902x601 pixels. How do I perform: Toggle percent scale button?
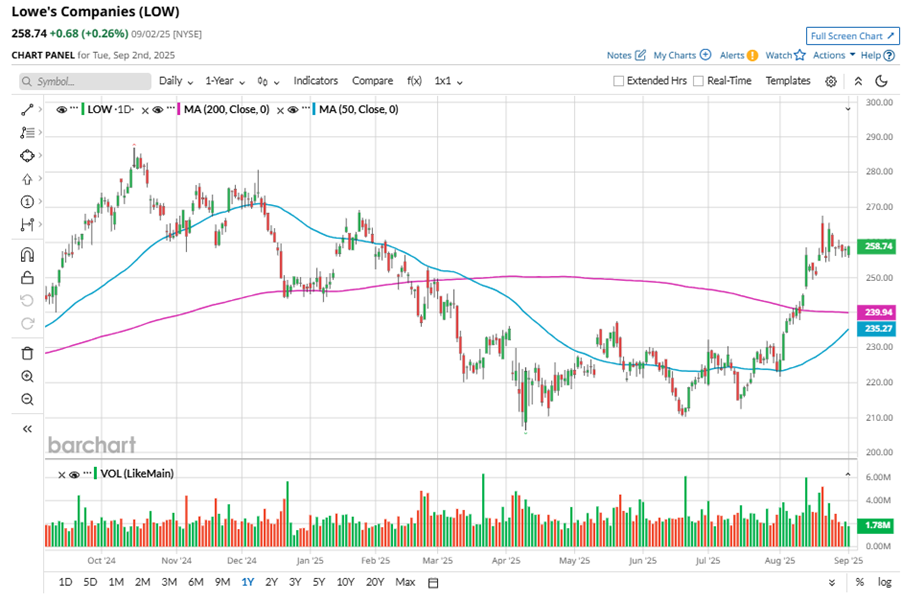(x=859, y=582)
